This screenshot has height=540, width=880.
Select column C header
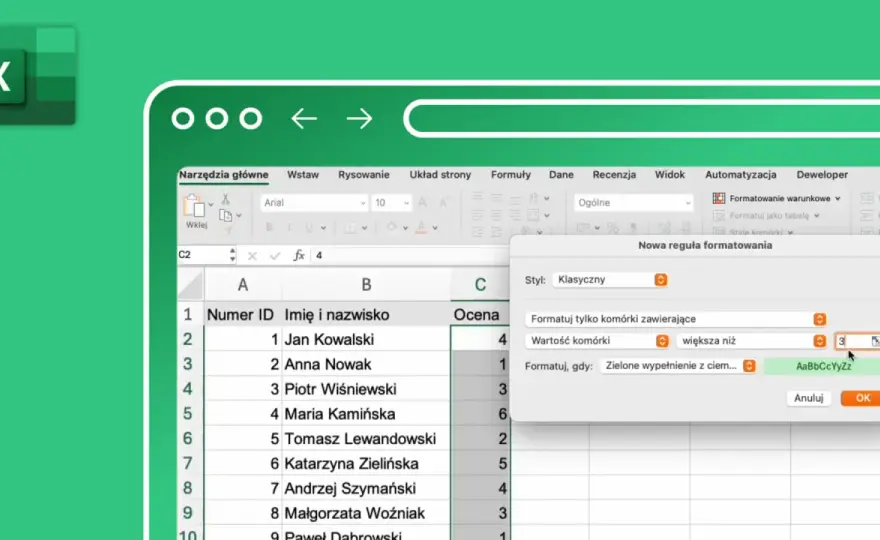(480, 285)
